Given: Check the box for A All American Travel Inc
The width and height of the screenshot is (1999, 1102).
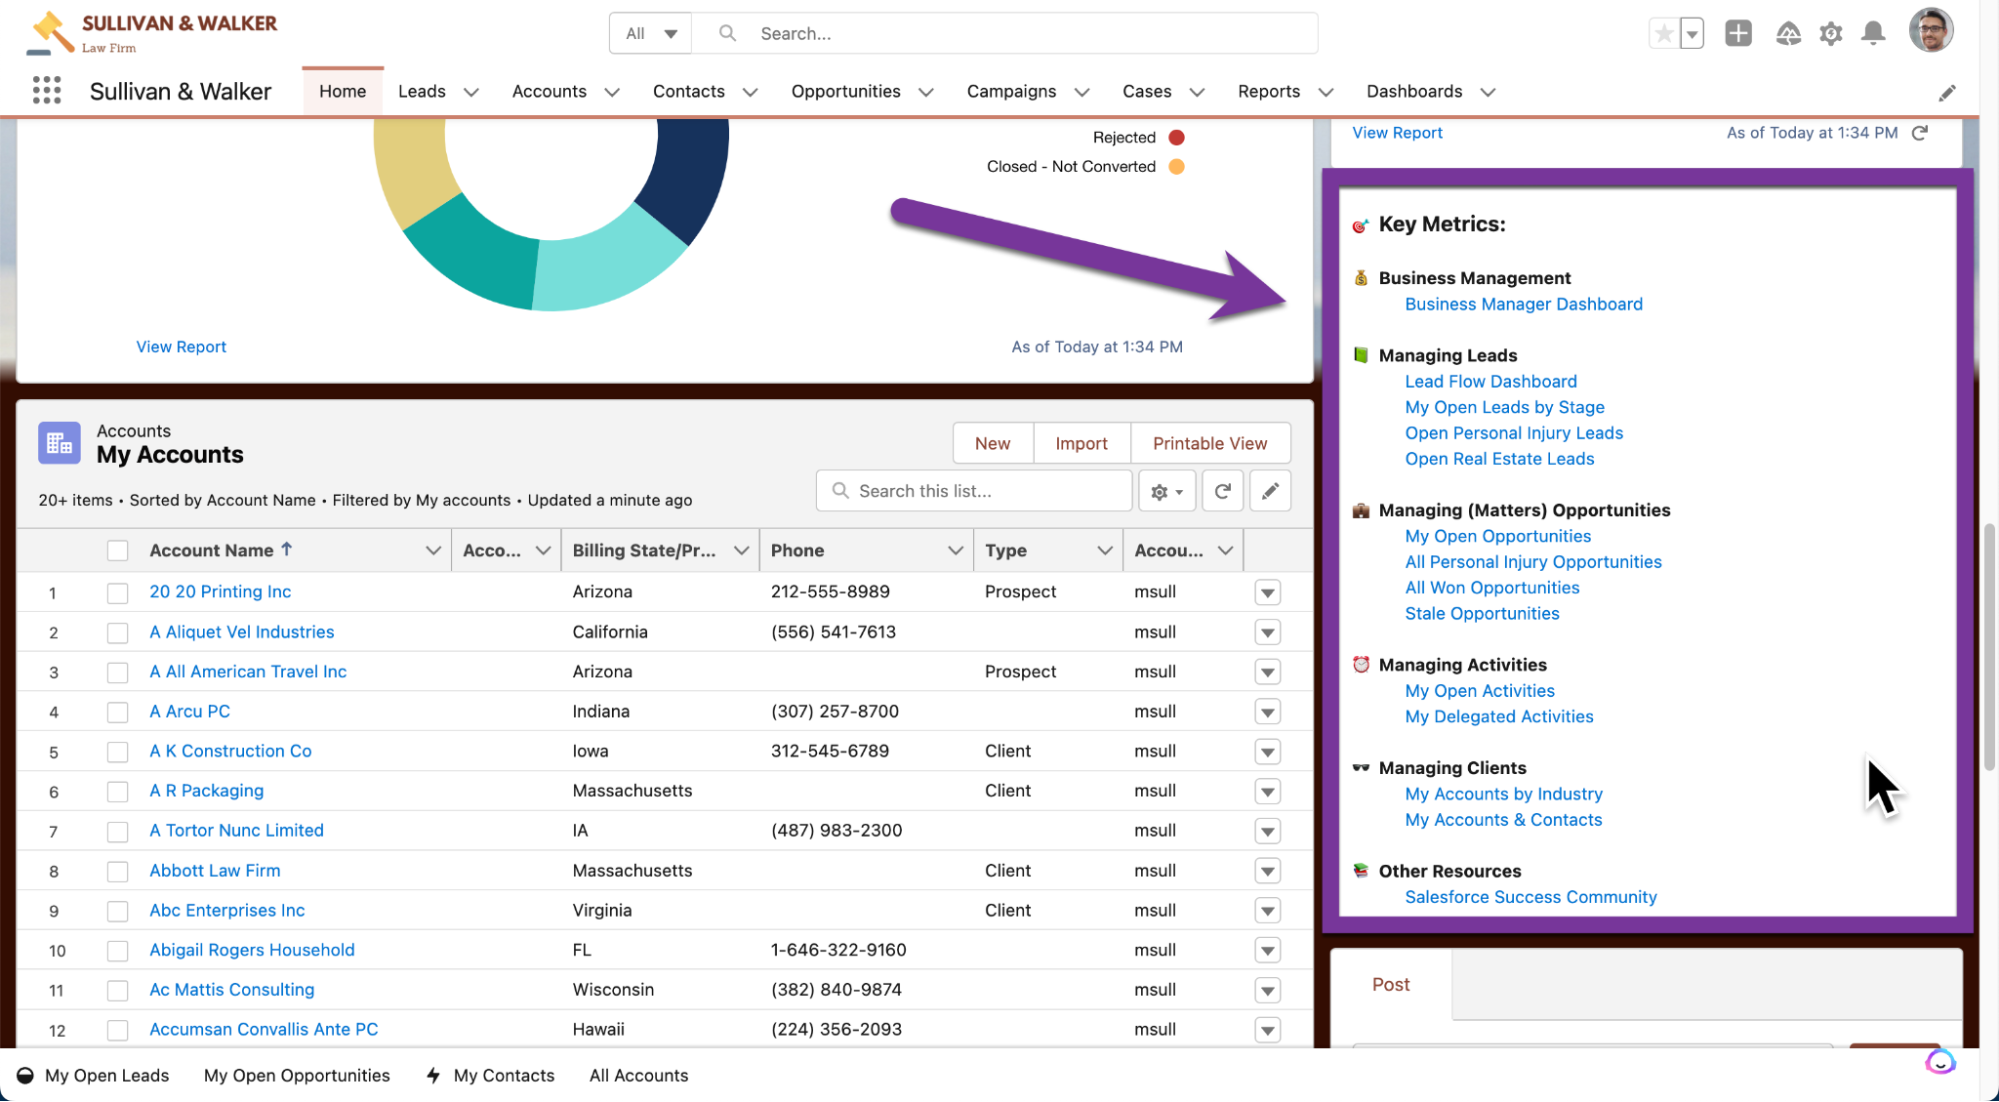Looking at the screenshot, I should [118, 672].
